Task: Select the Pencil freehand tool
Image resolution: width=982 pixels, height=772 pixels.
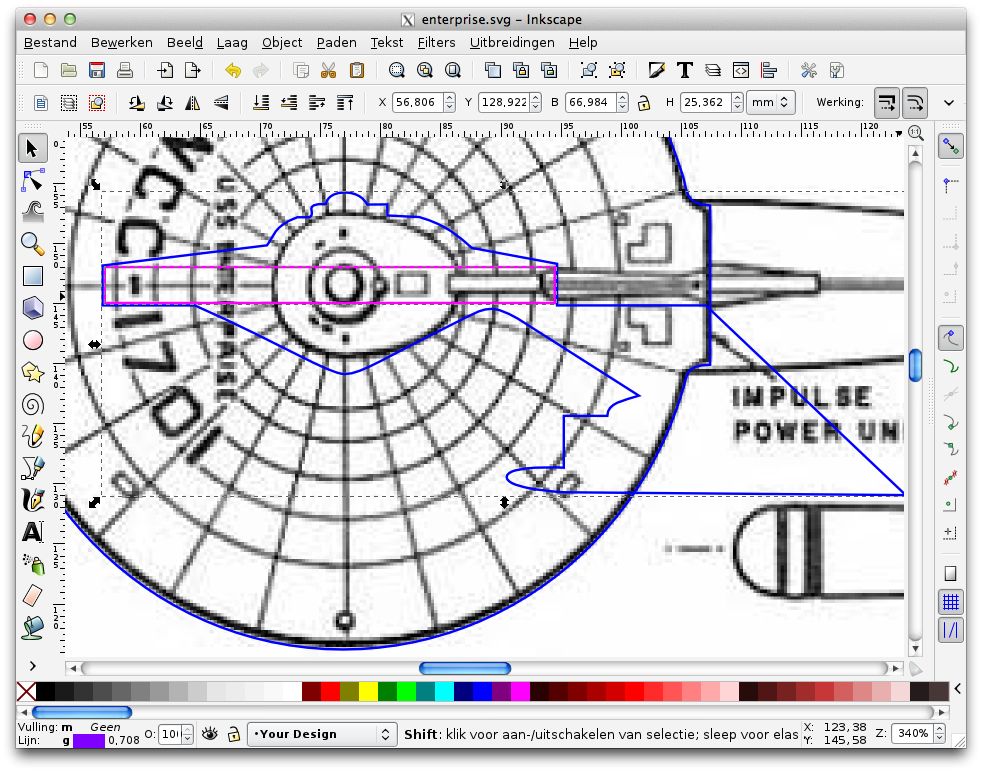Action: click(33, 436)
